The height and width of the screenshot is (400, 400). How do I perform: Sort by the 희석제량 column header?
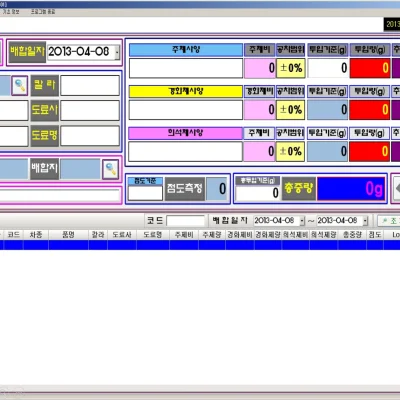coord(324,235)
